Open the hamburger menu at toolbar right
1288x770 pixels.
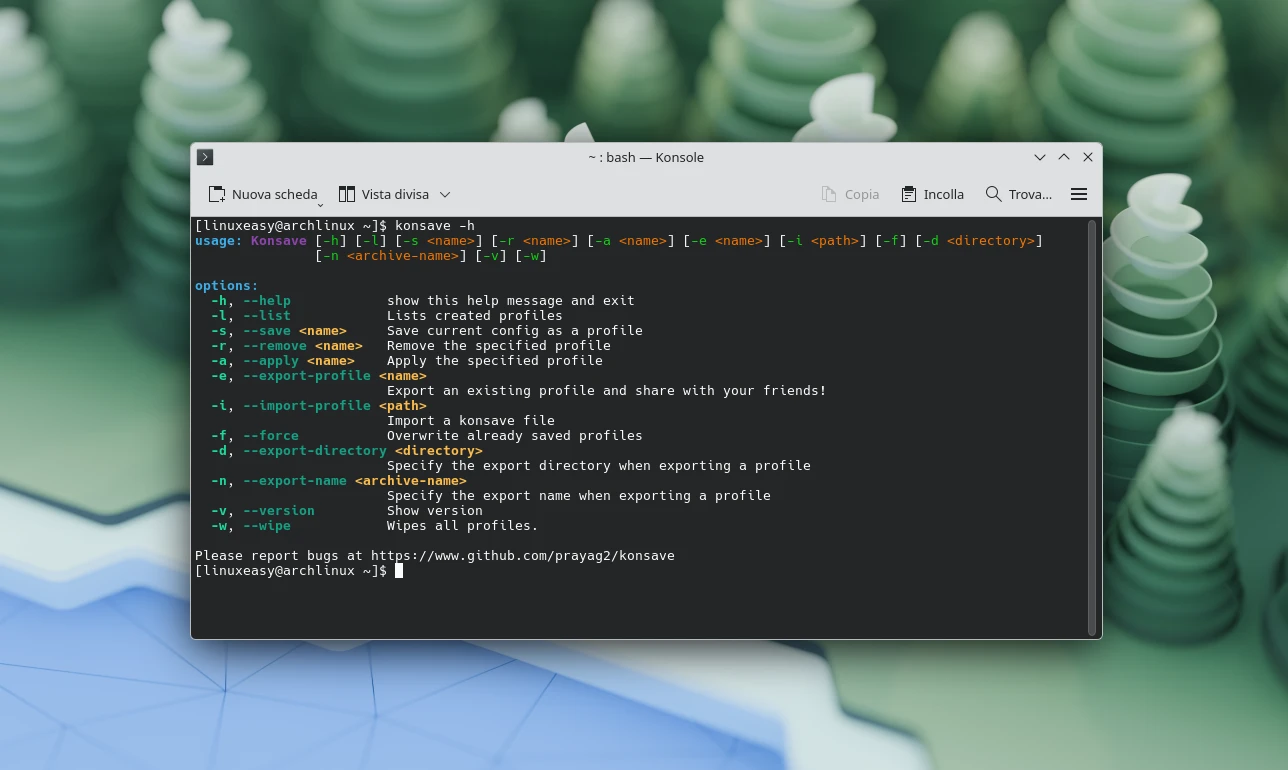[1079, 194]
